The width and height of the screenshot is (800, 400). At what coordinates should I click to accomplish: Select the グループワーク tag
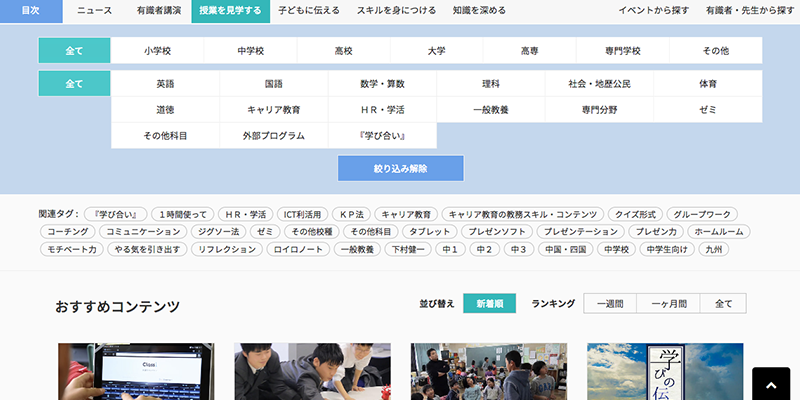click(701, 214)
